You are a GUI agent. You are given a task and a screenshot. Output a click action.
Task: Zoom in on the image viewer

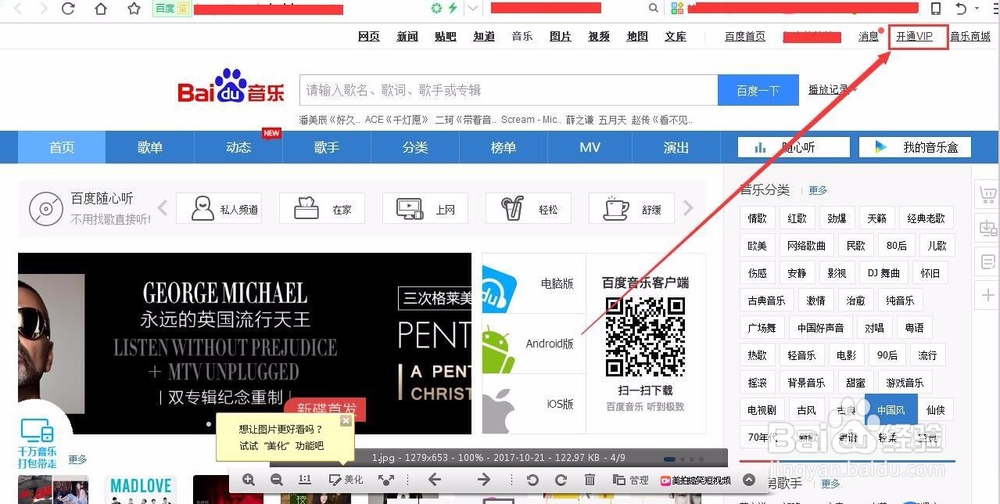[x=249, y=480]
